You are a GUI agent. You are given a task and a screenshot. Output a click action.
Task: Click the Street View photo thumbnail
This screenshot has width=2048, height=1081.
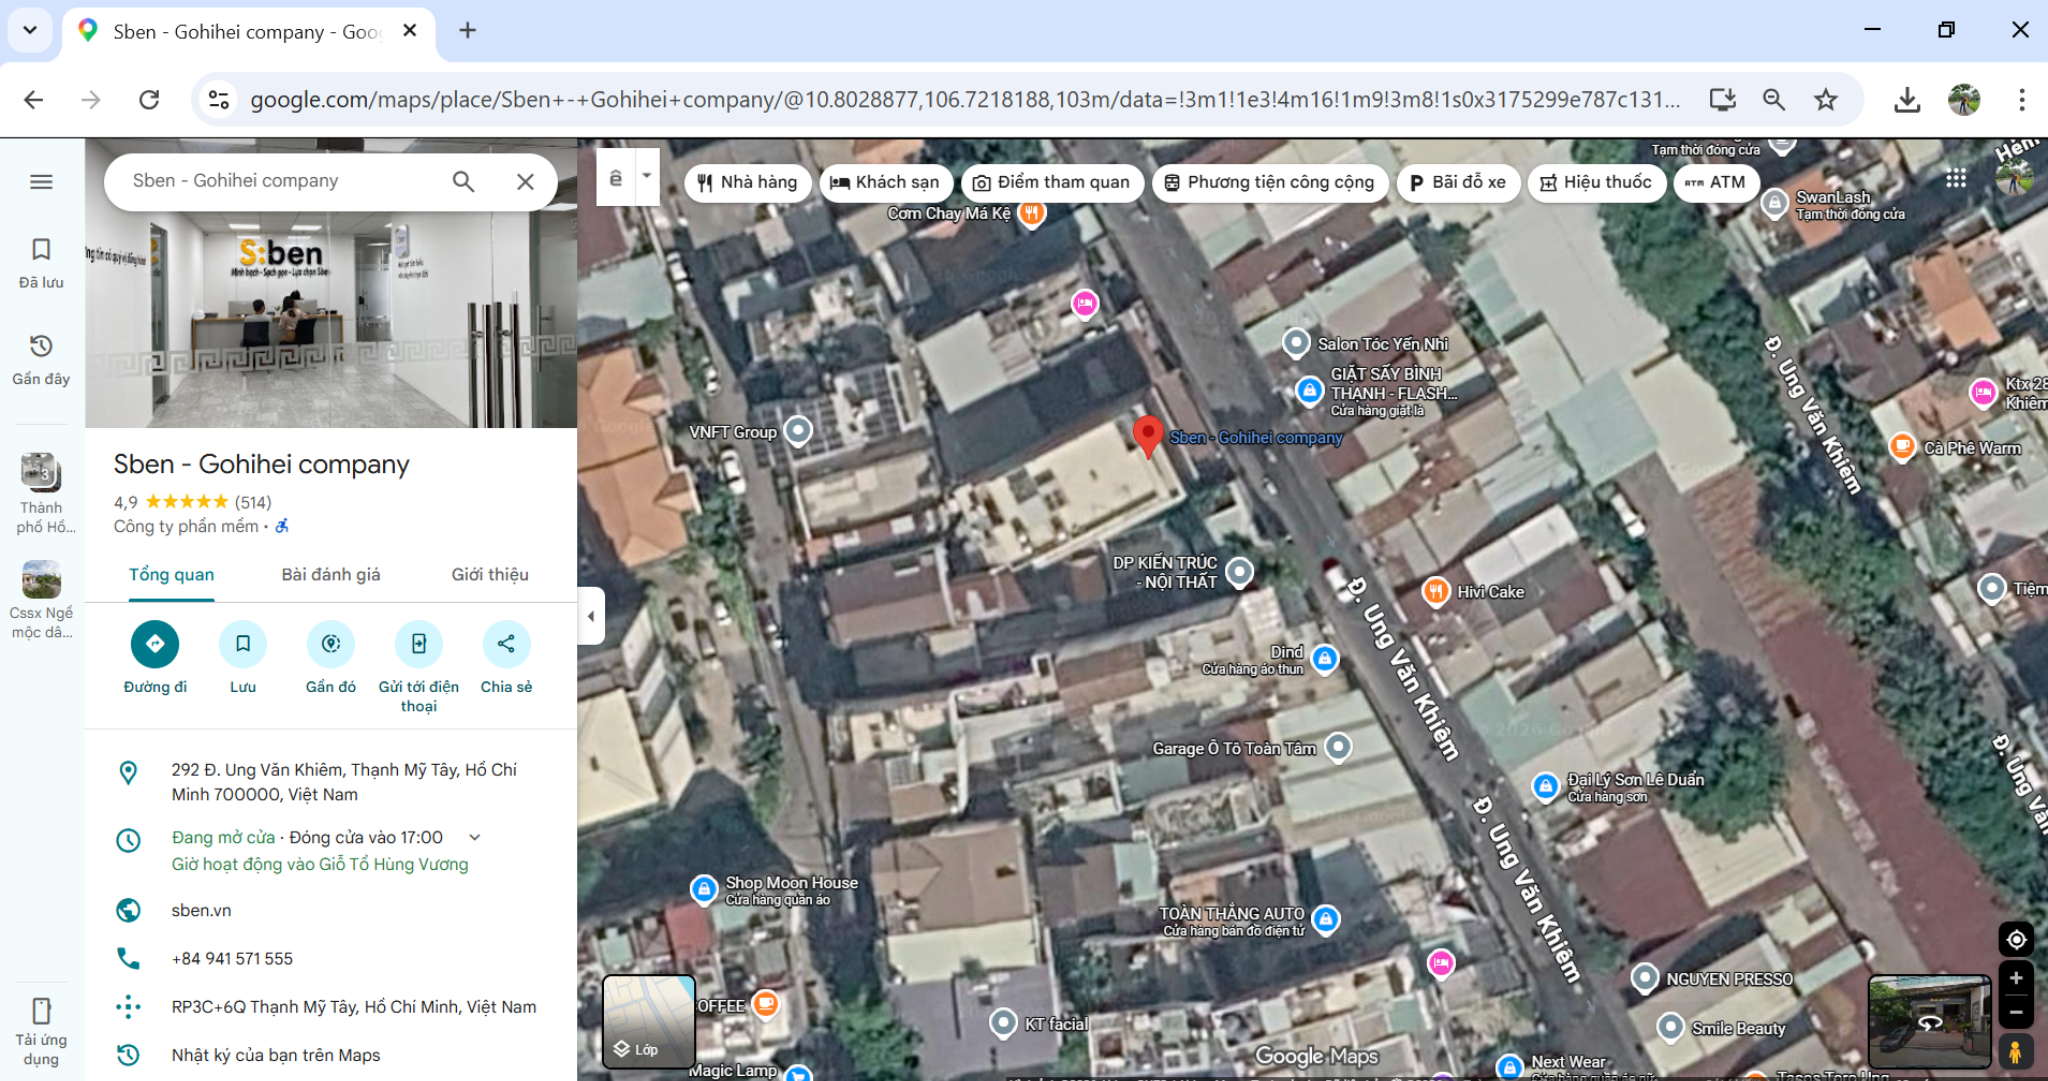(x=1929, y=1021)
